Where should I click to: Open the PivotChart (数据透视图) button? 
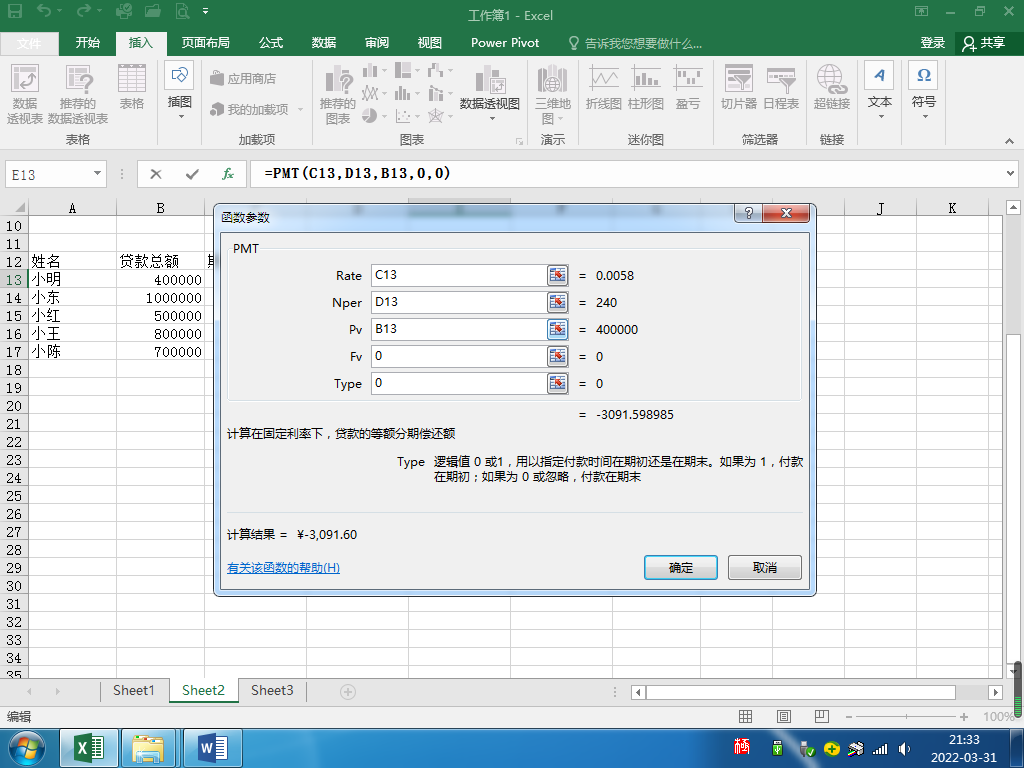[x=490, y=93]
